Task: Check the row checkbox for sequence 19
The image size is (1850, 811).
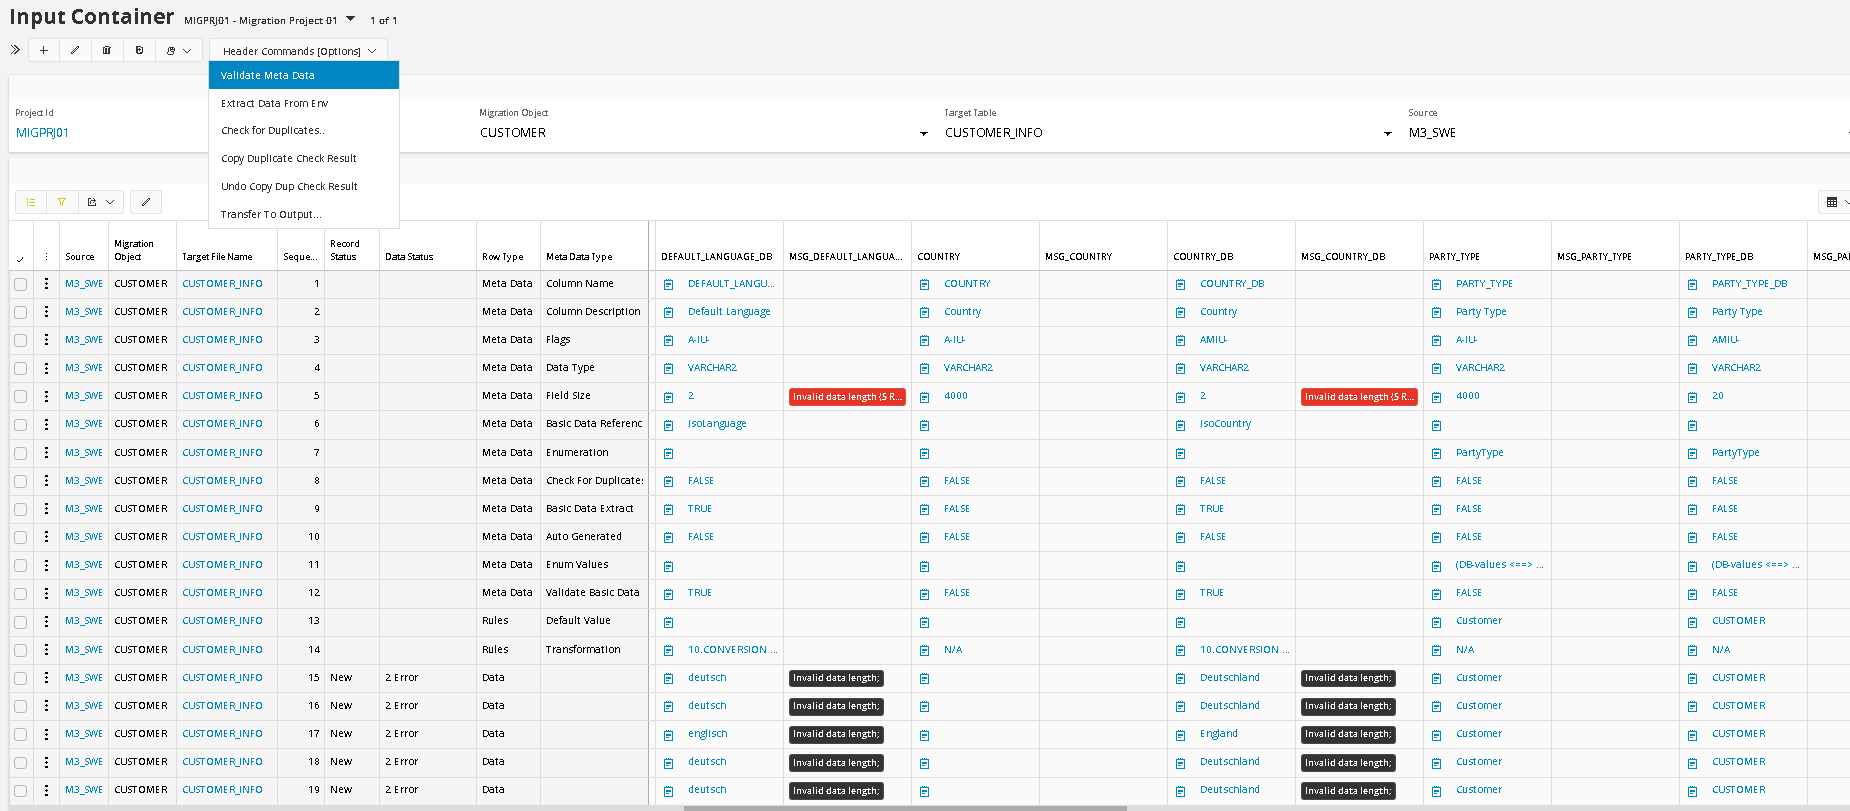Action: click(20, 791)
